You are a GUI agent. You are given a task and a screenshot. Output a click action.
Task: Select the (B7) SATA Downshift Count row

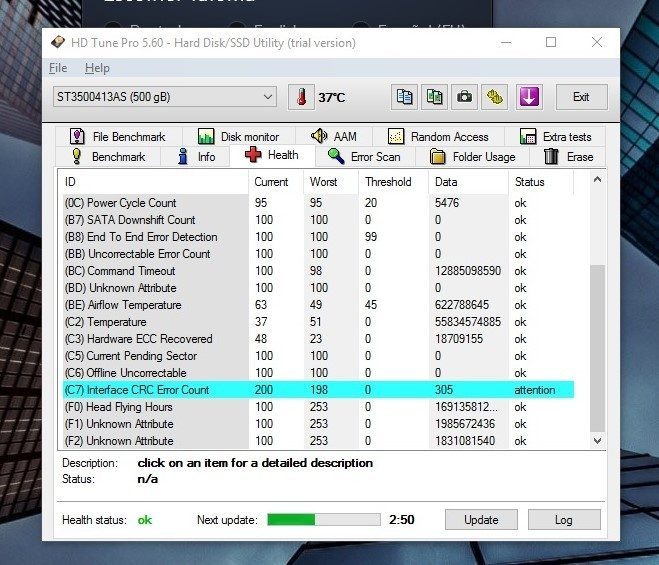[x=318, y=220]
